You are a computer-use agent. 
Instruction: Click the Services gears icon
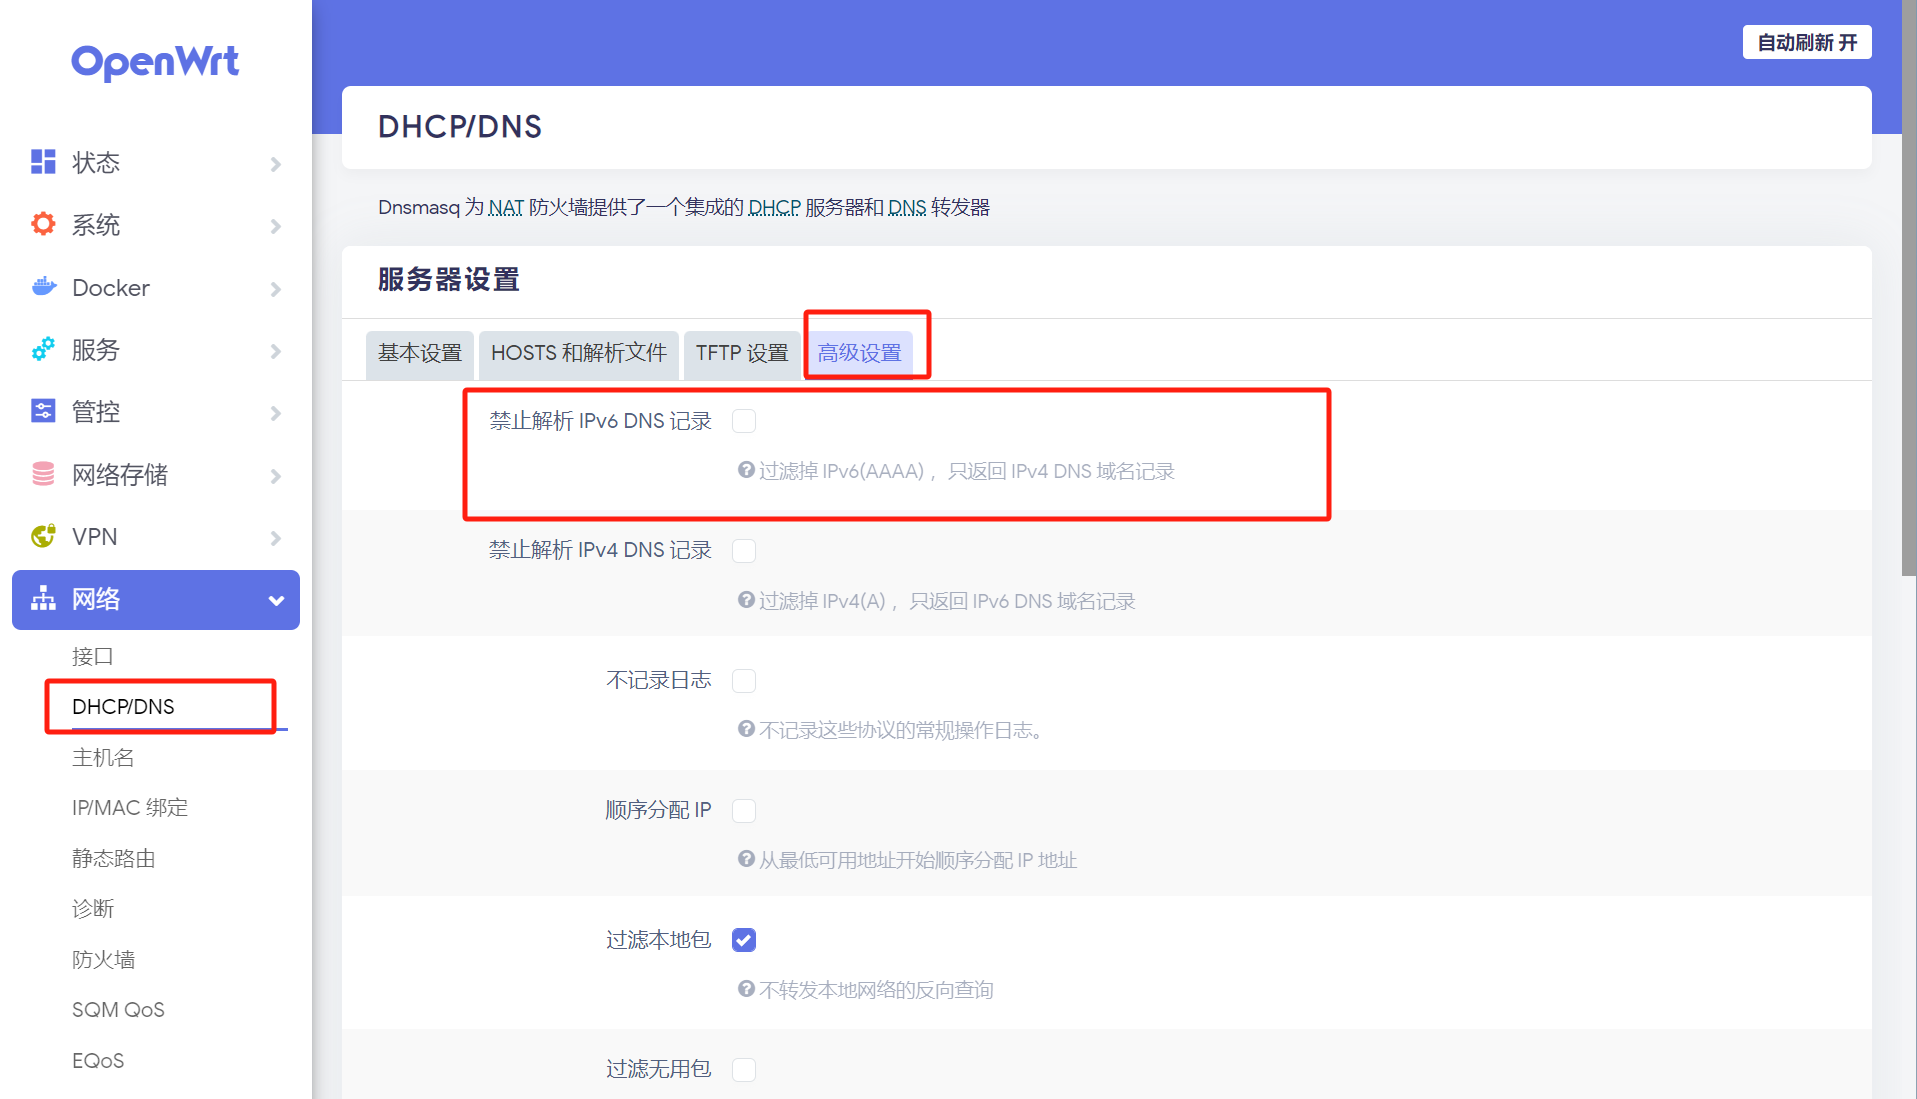pyautogui.click(x=43, y=349)
